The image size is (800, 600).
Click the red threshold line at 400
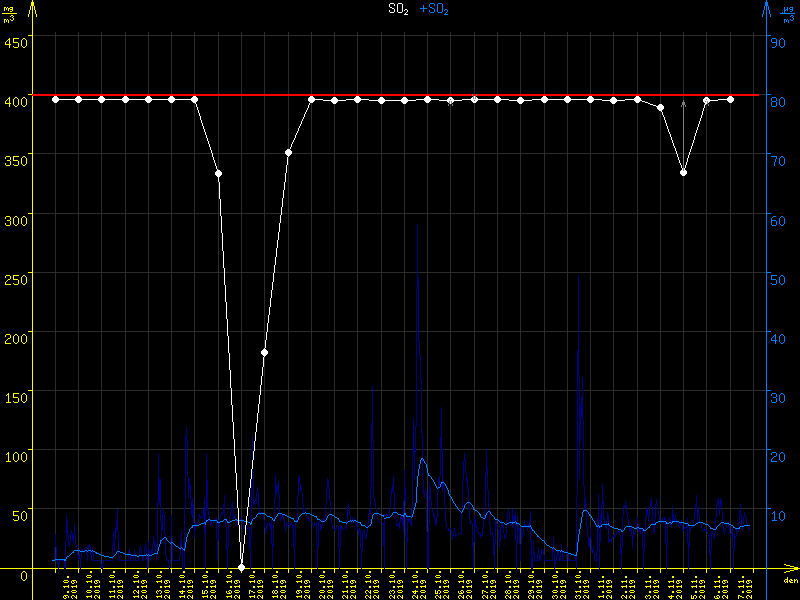400,95
